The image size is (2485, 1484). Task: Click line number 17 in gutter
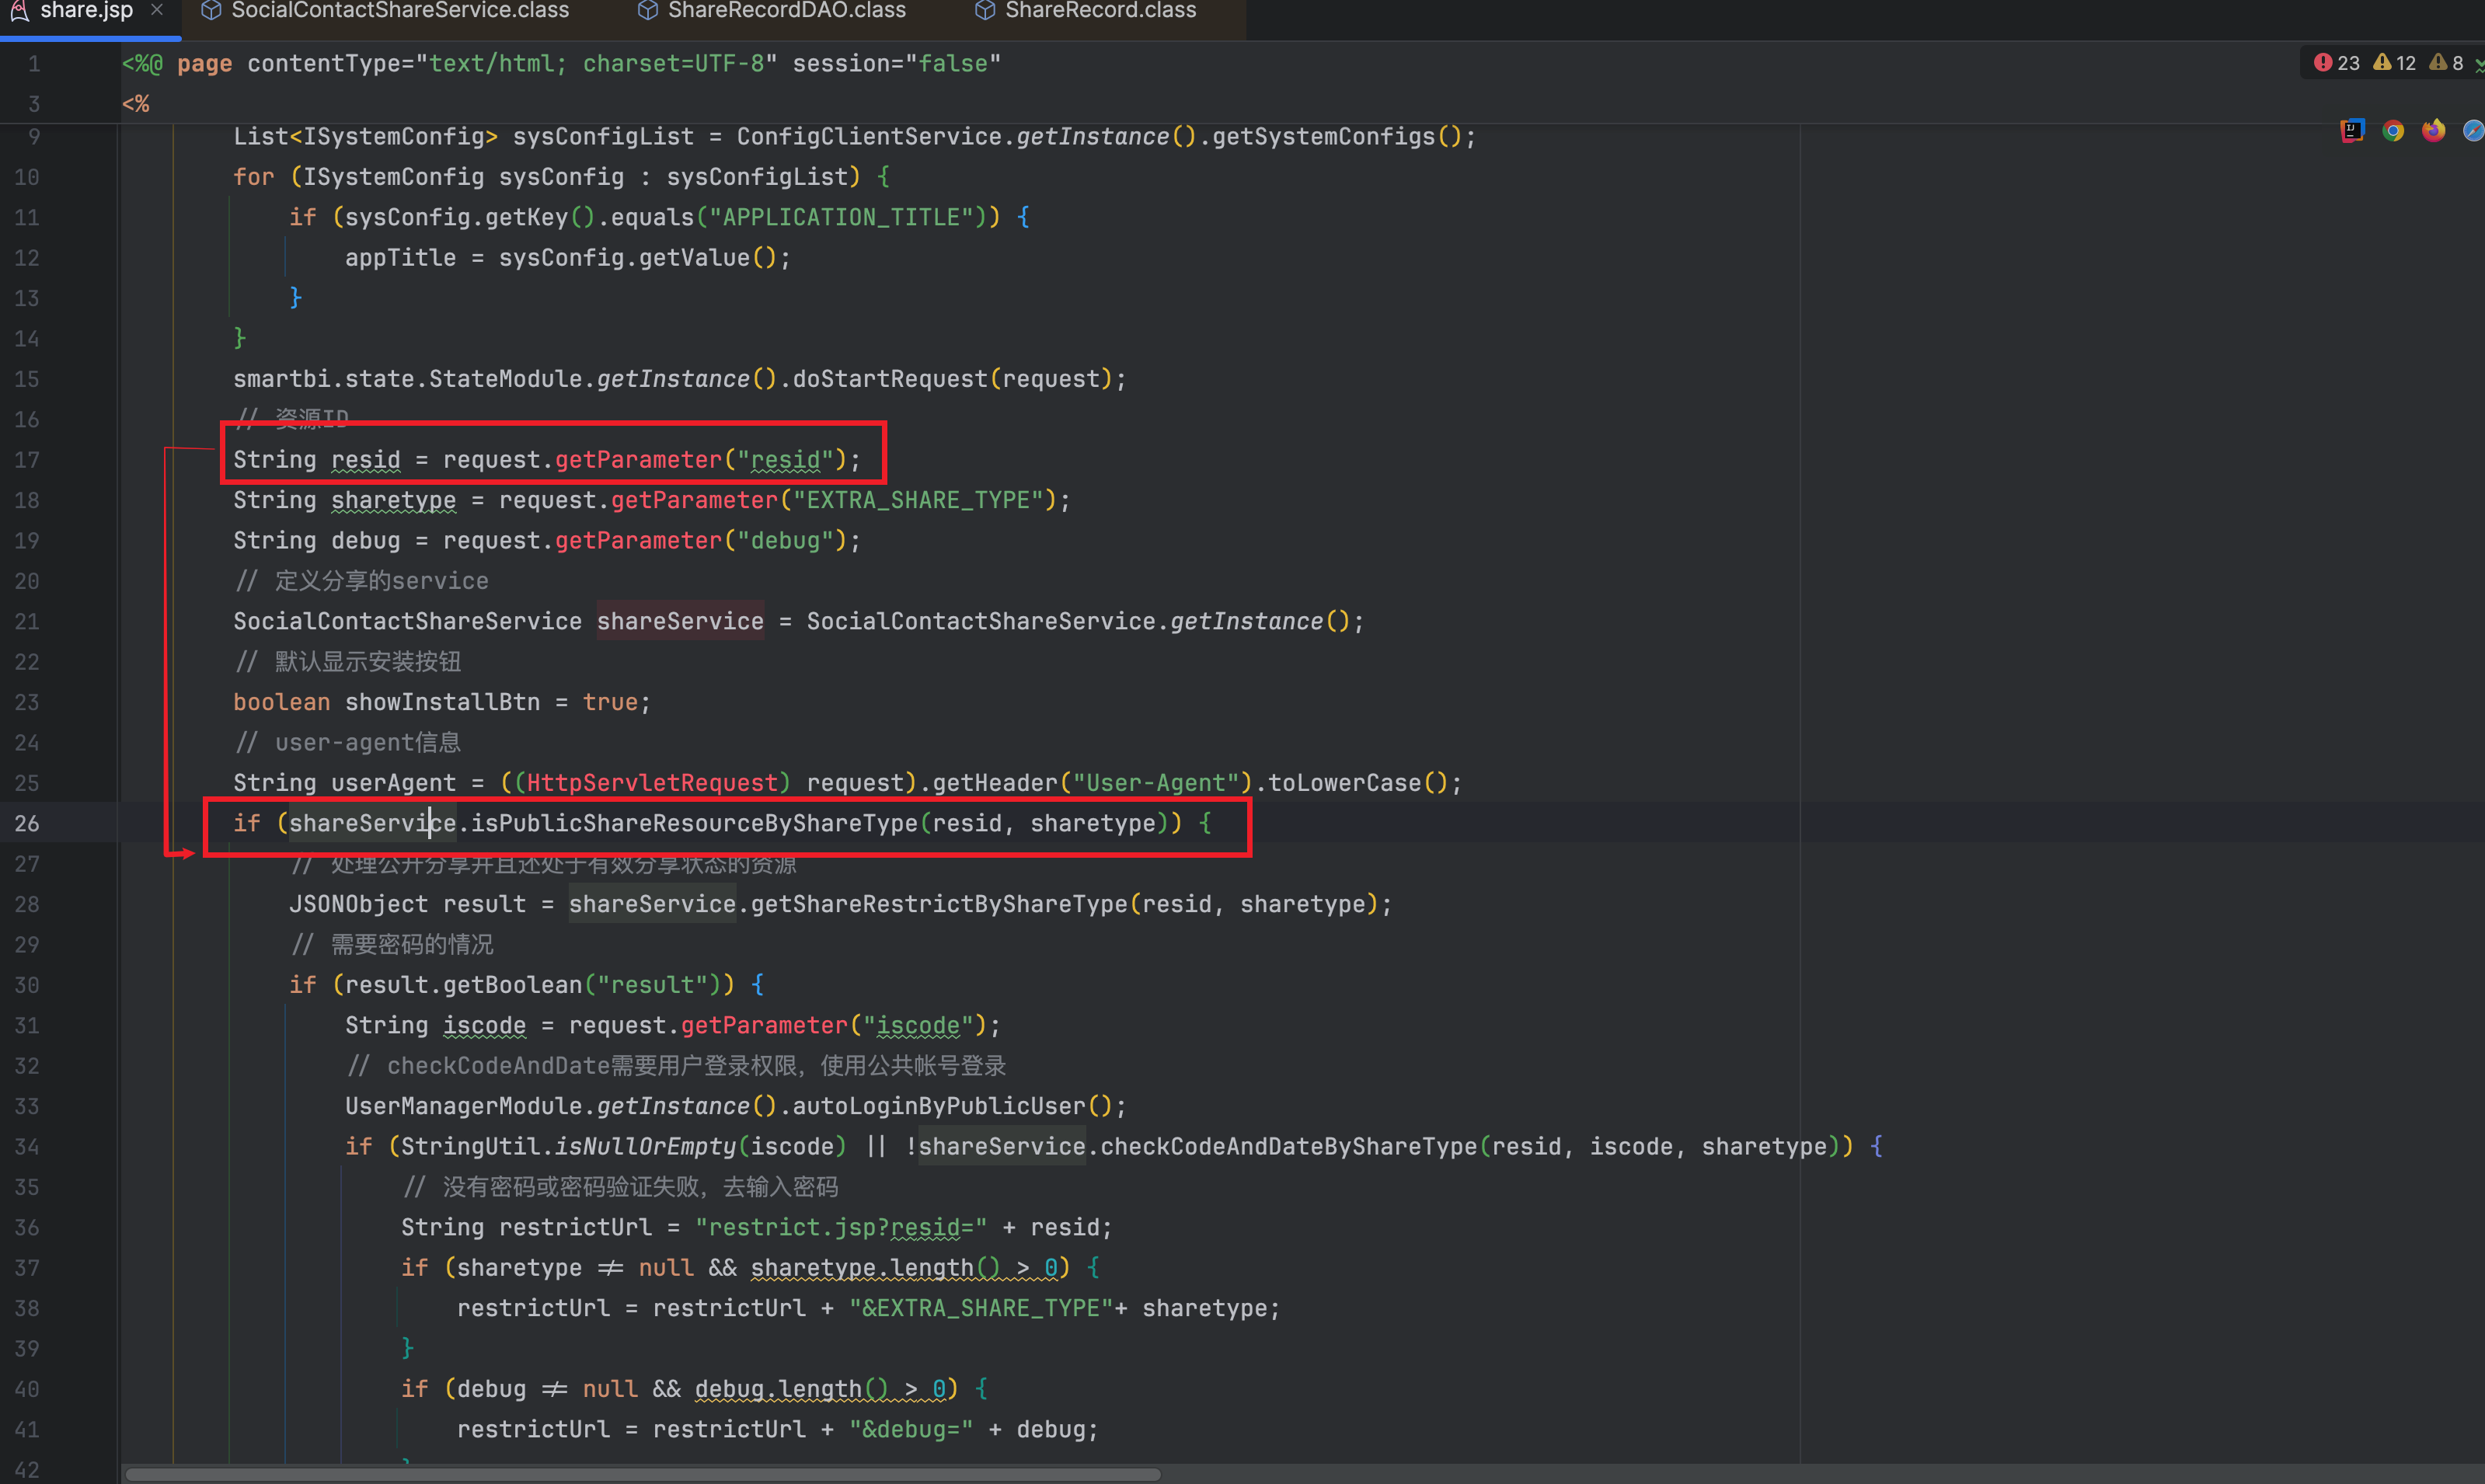tap(28, 460)
